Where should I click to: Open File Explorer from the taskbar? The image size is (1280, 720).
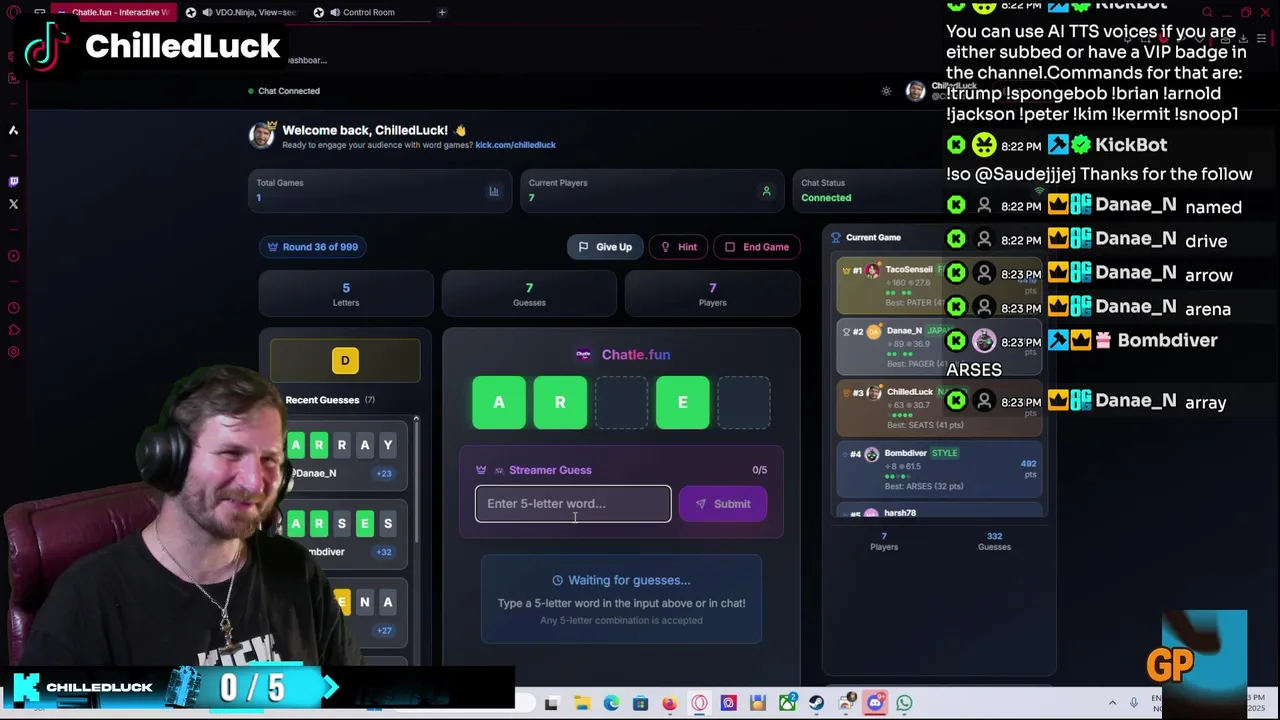point(582,703)
